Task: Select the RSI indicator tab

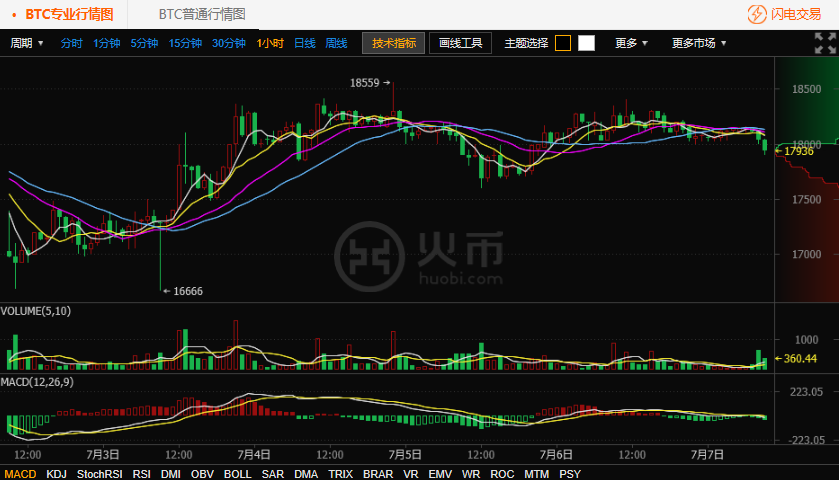Action: pyautogui.click(x=142, y=474)
